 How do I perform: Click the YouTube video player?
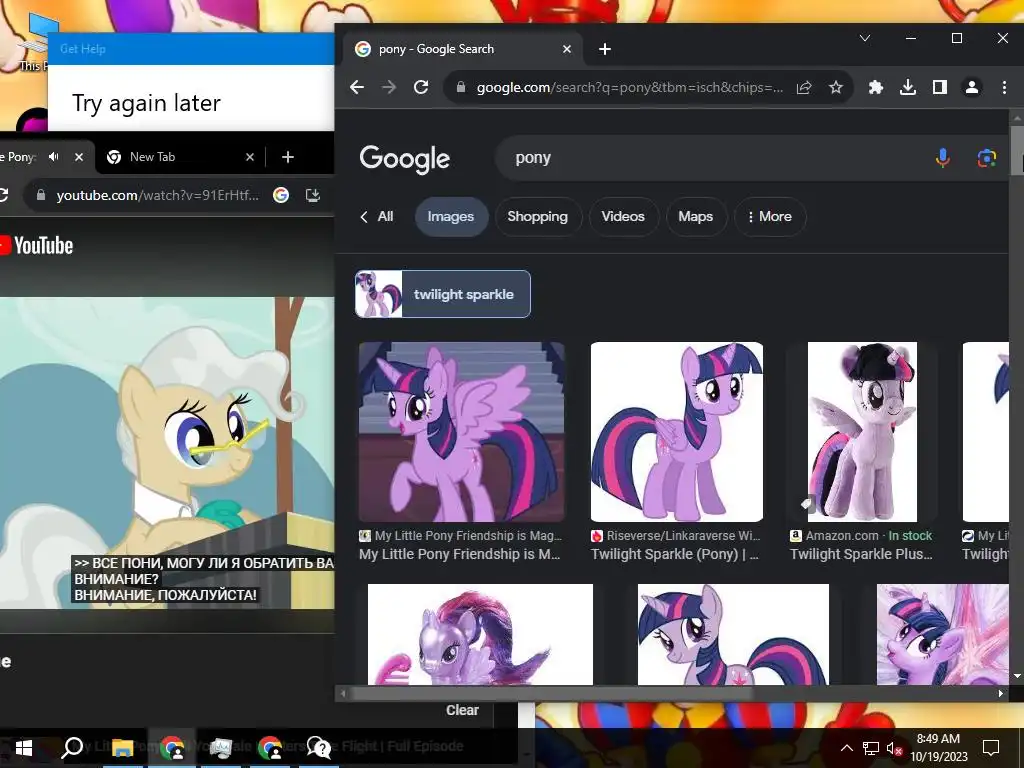click(167, 453)
